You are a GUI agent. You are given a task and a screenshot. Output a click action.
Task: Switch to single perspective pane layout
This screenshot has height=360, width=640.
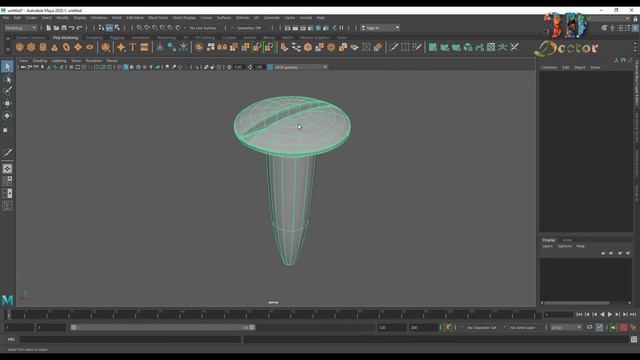[7, 169]
